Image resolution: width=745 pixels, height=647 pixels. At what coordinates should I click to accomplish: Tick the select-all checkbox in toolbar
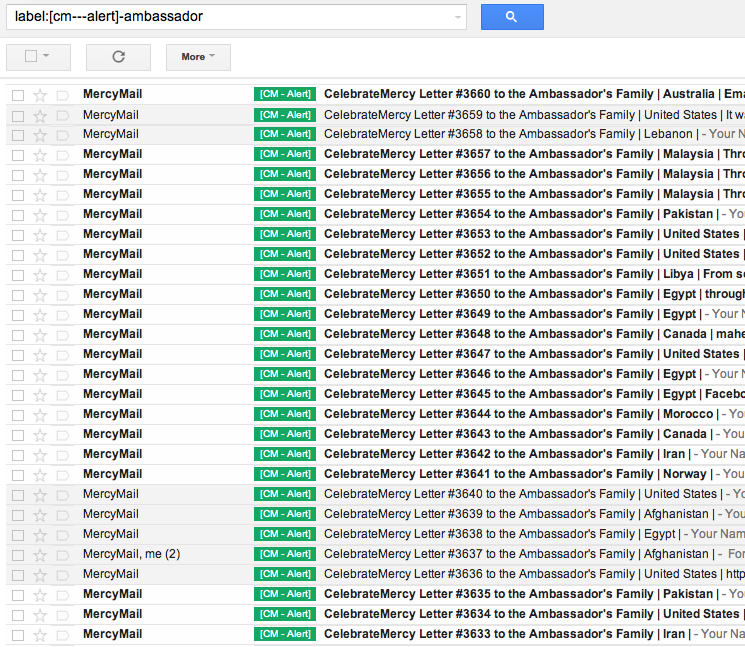[31, 56]
